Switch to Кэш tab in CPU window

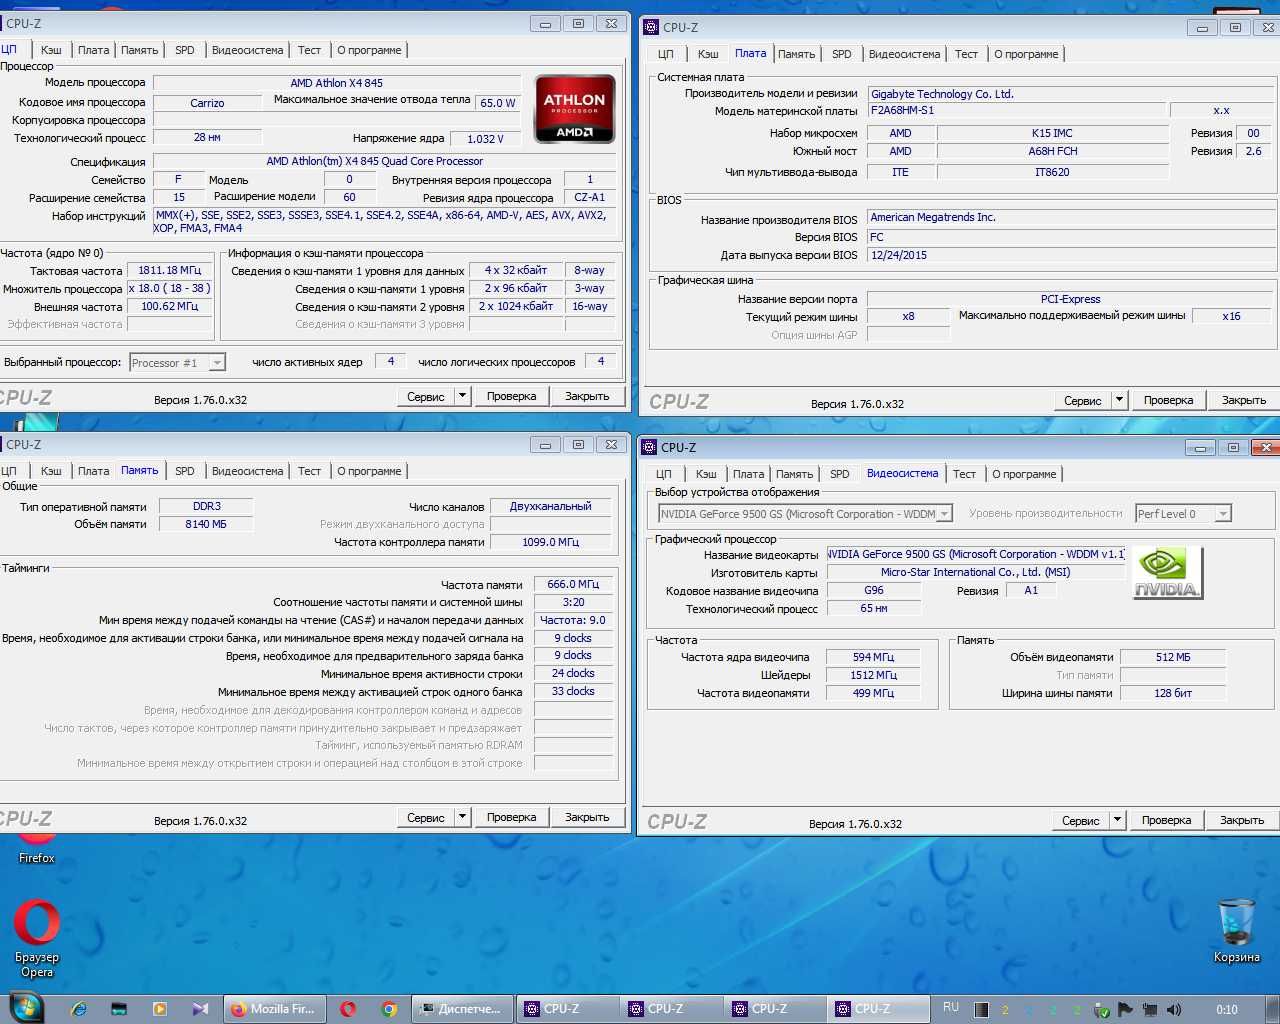[51, 50]
